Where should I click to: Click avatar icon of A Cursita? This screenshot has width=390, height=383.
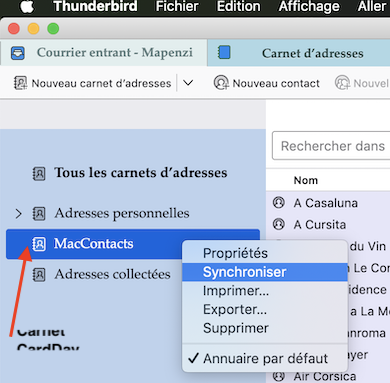279,224
